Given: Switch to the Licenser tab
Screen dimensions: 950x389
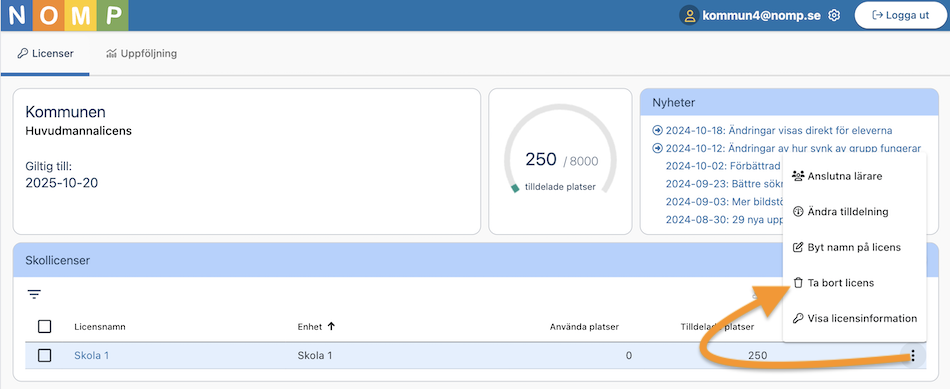Looking at the screenshot, I should click(45, 53).
